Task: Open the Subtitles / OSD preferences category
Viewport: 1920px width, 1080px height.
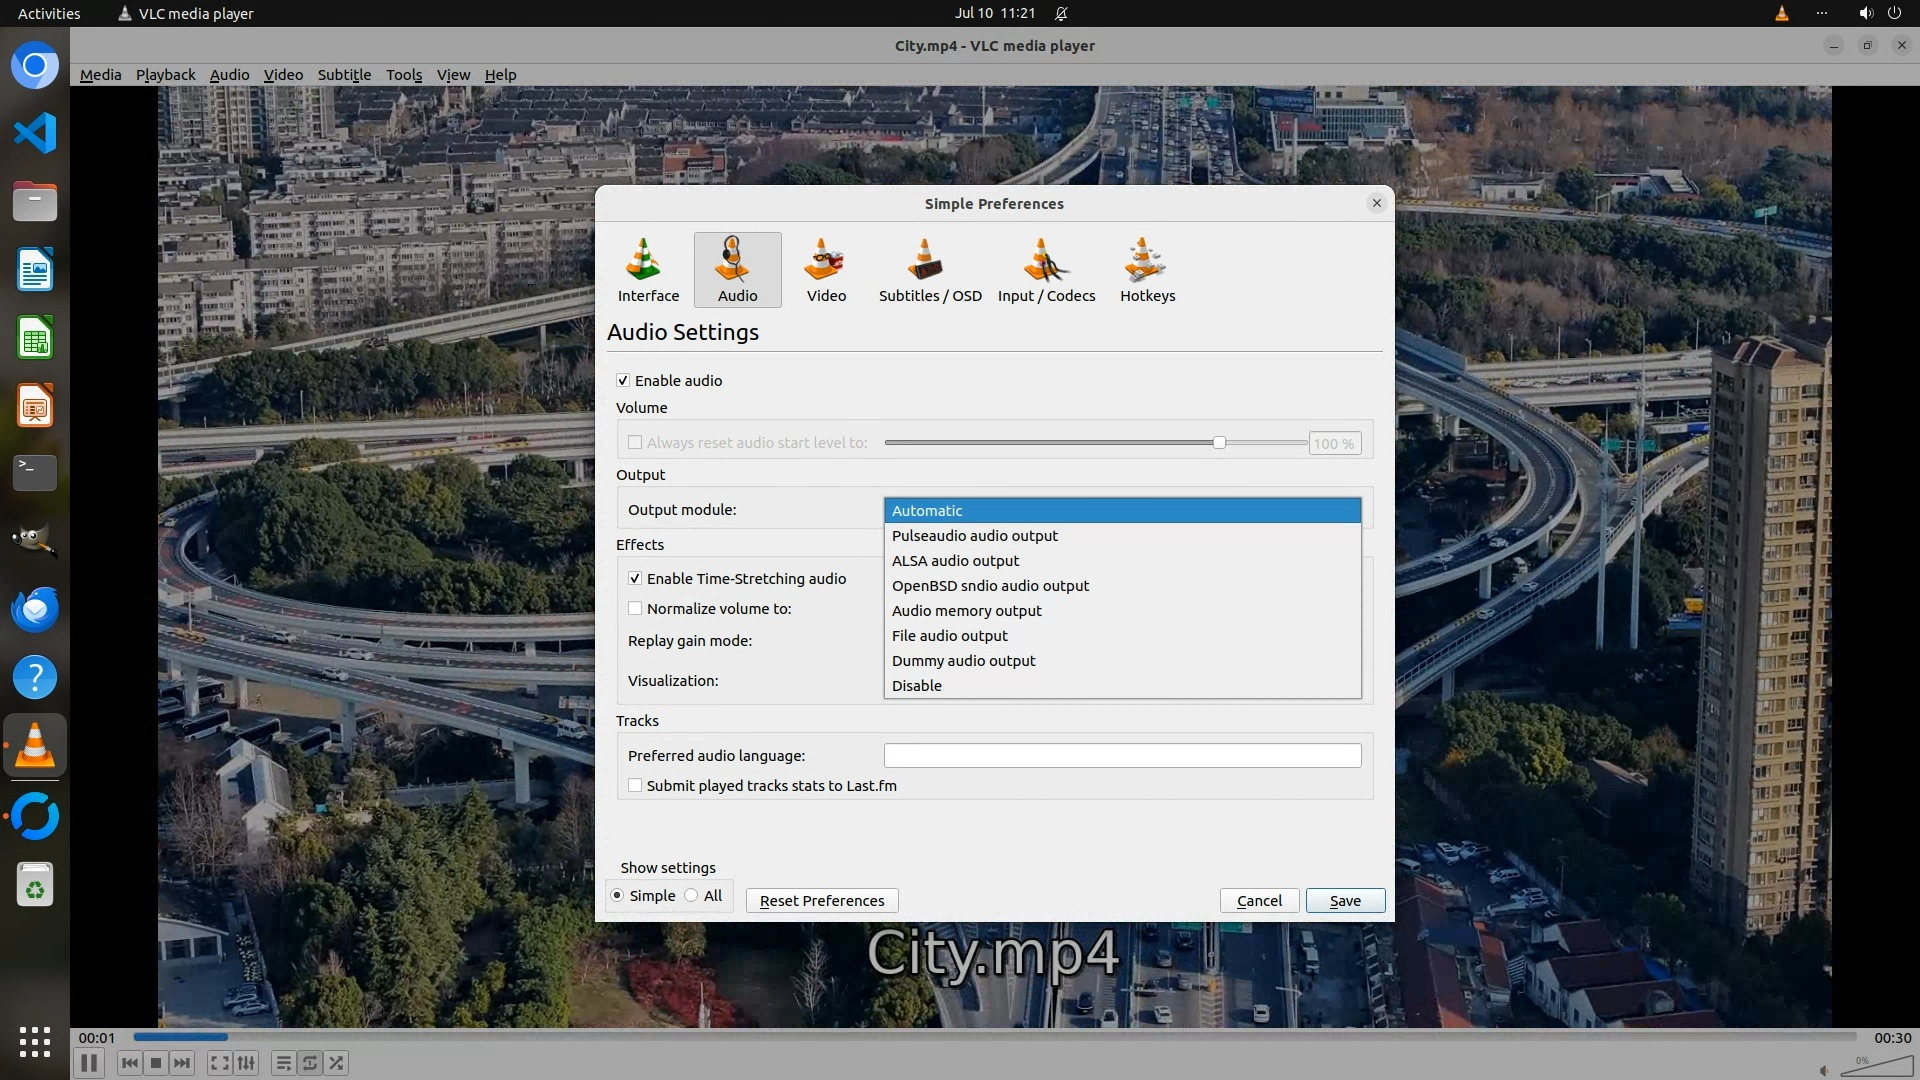Action: point(929,270)
